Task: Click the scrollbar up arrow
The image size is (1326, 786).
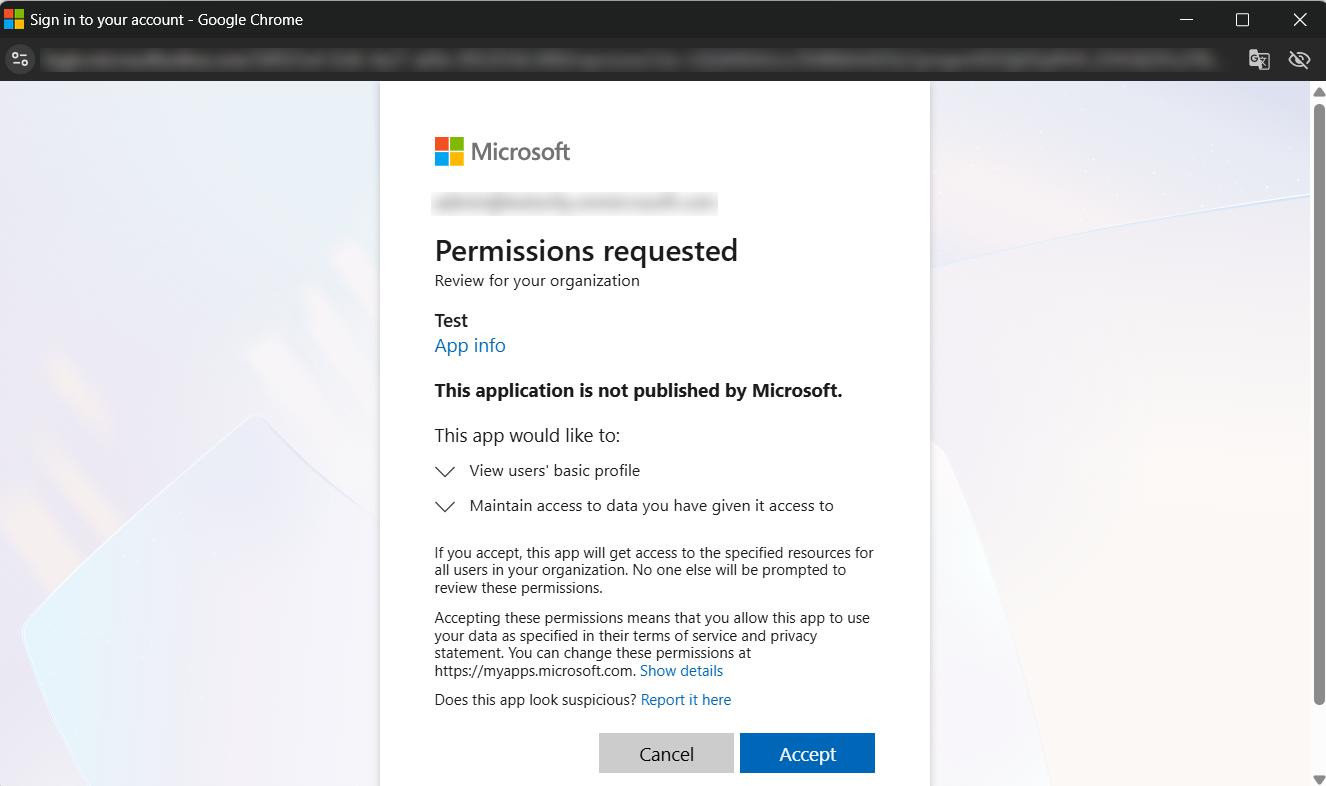Action: point(1318,91)
